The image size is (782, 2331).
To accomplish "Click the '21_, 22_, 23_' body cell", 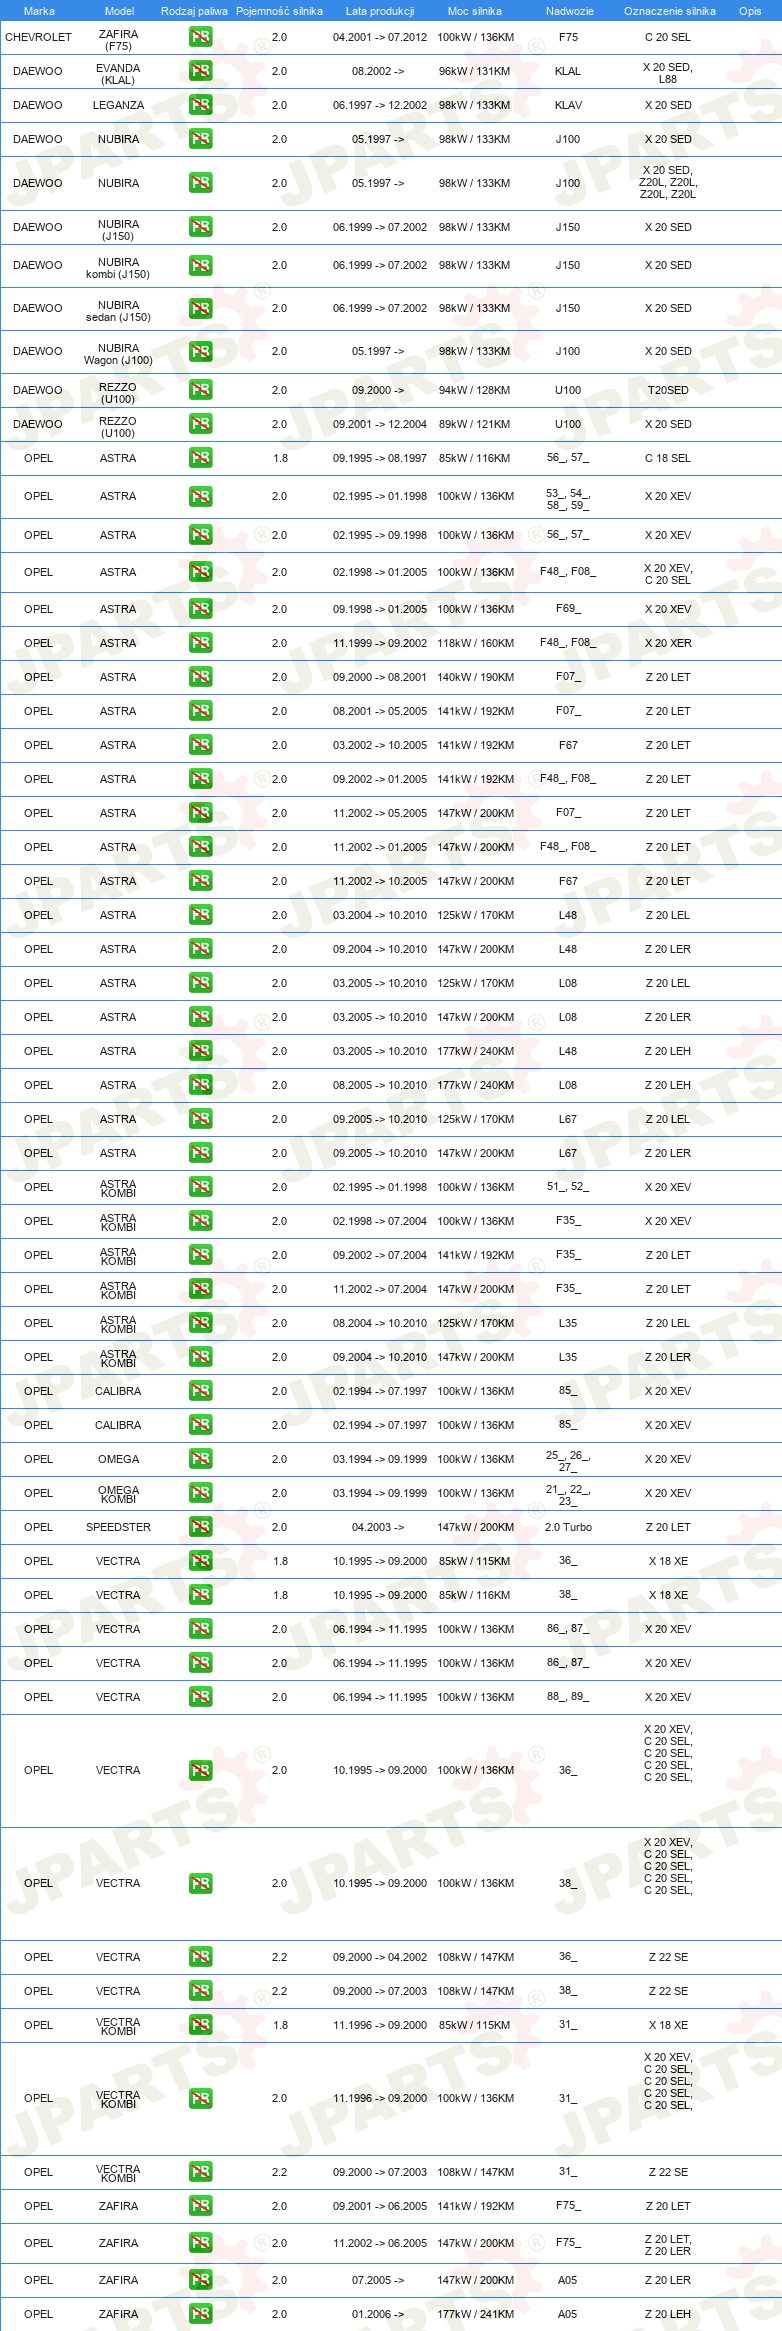I will 568,1495.
